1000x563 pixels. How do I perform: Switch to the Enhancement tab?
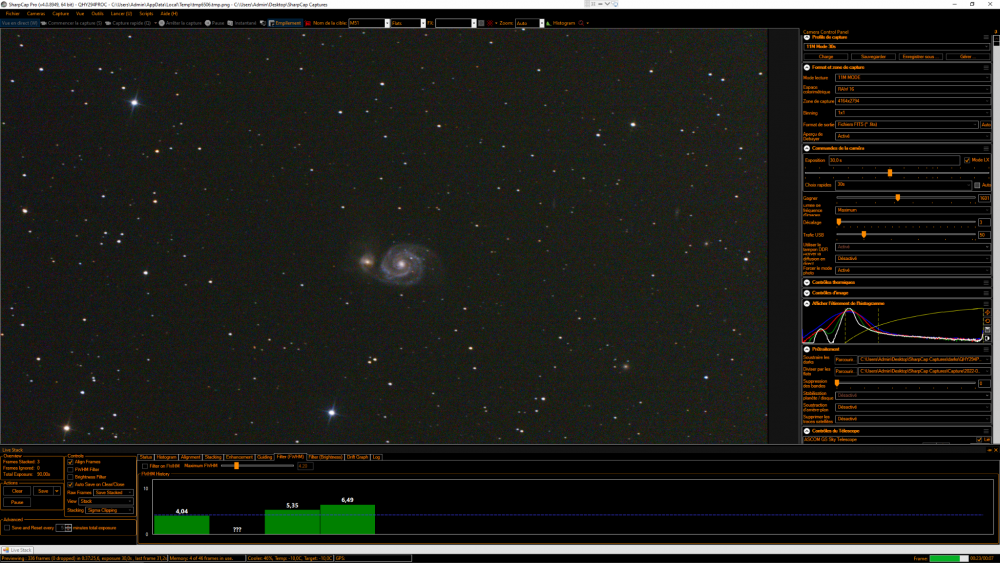tap(239, 457)
